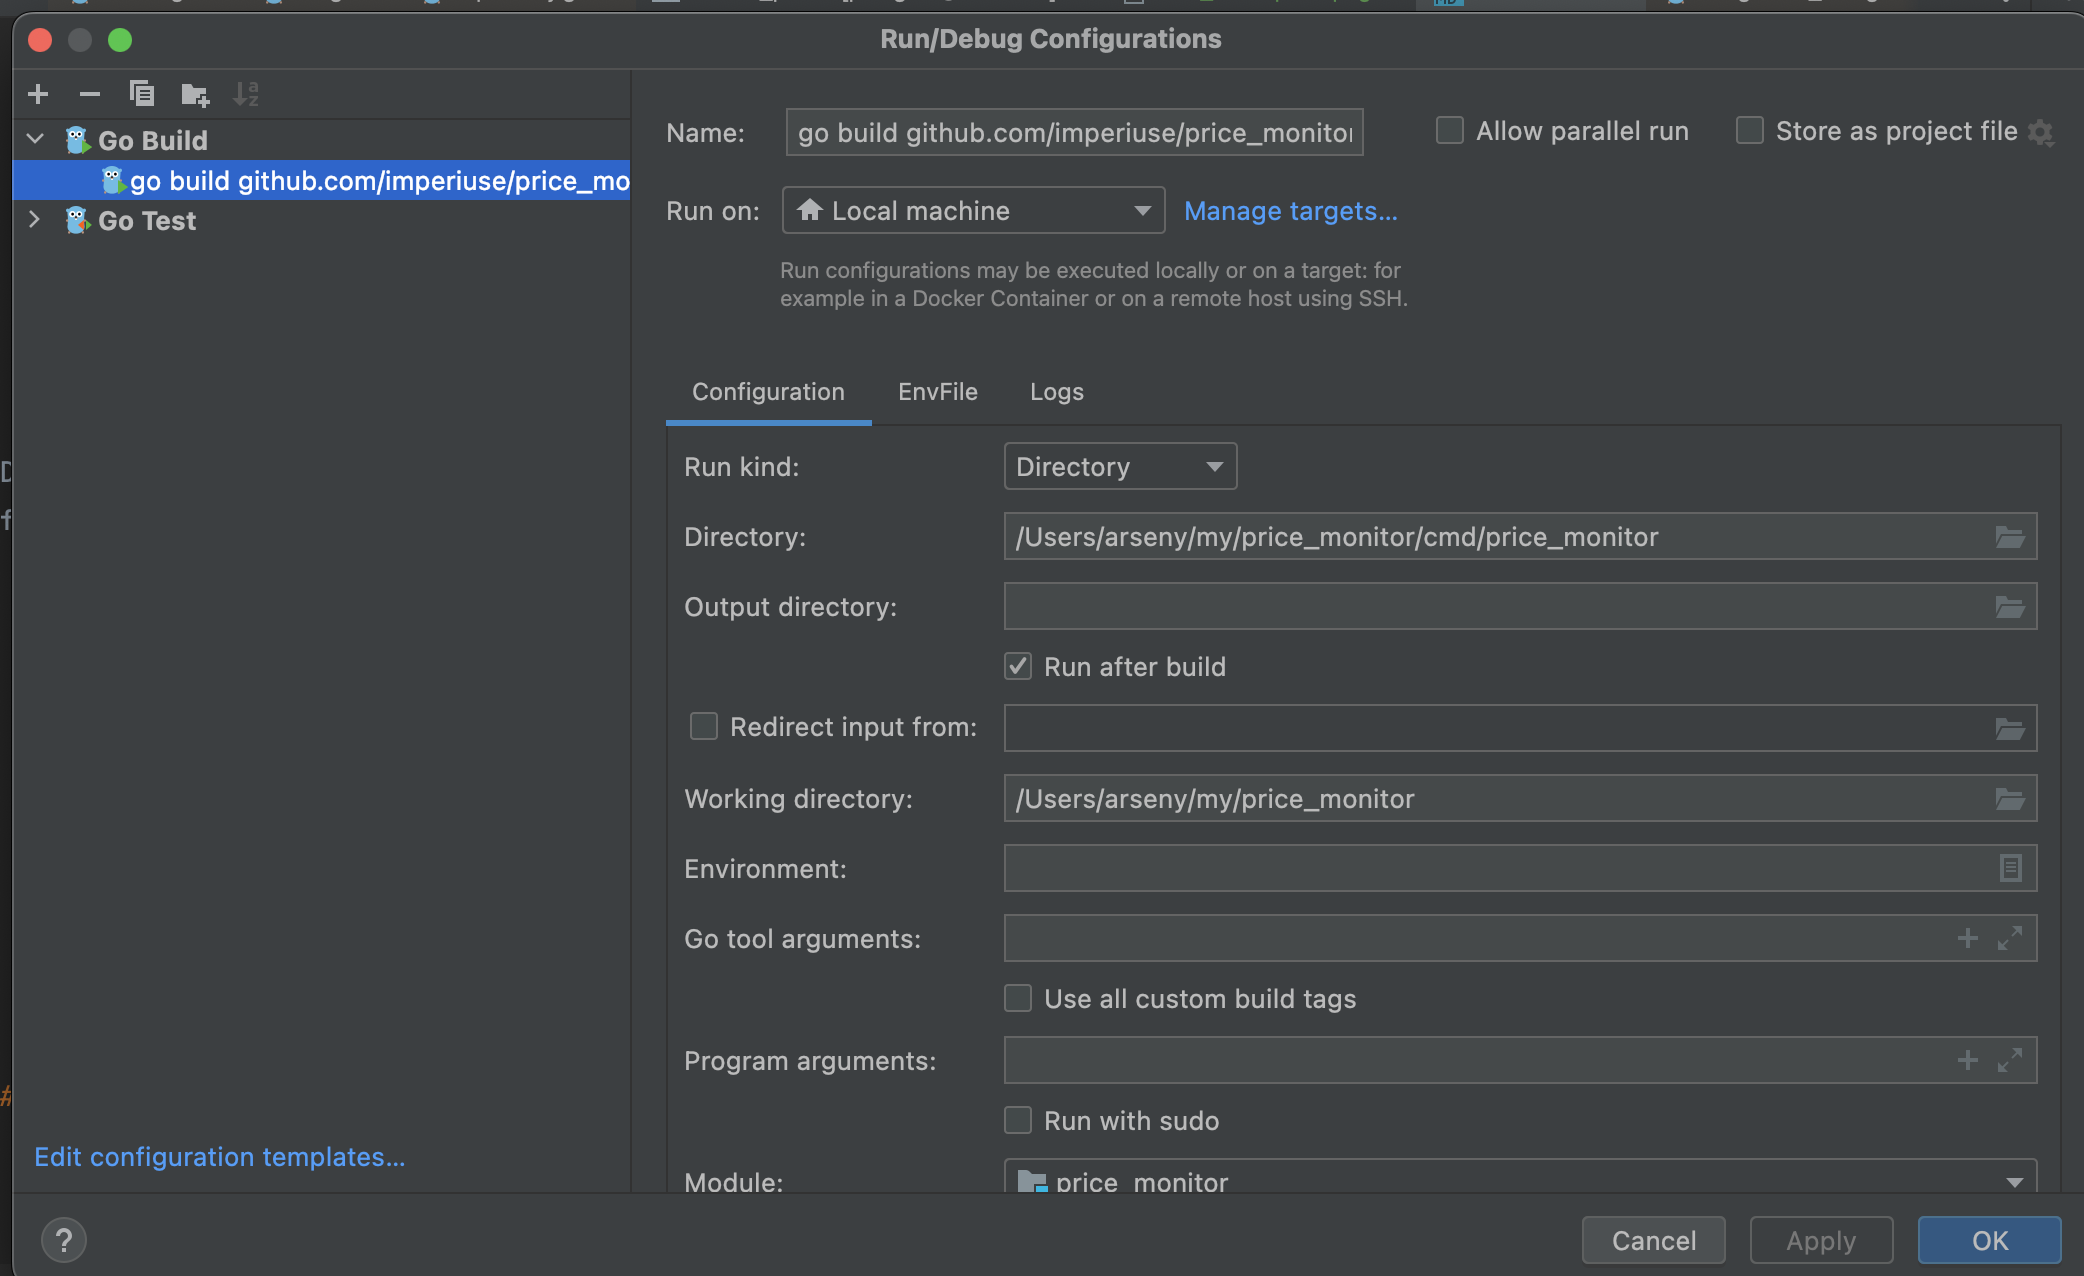Screen dimensions: 2084x1276
Task: Open the Run on Local machine dropdown
Action: click(972, 211)
